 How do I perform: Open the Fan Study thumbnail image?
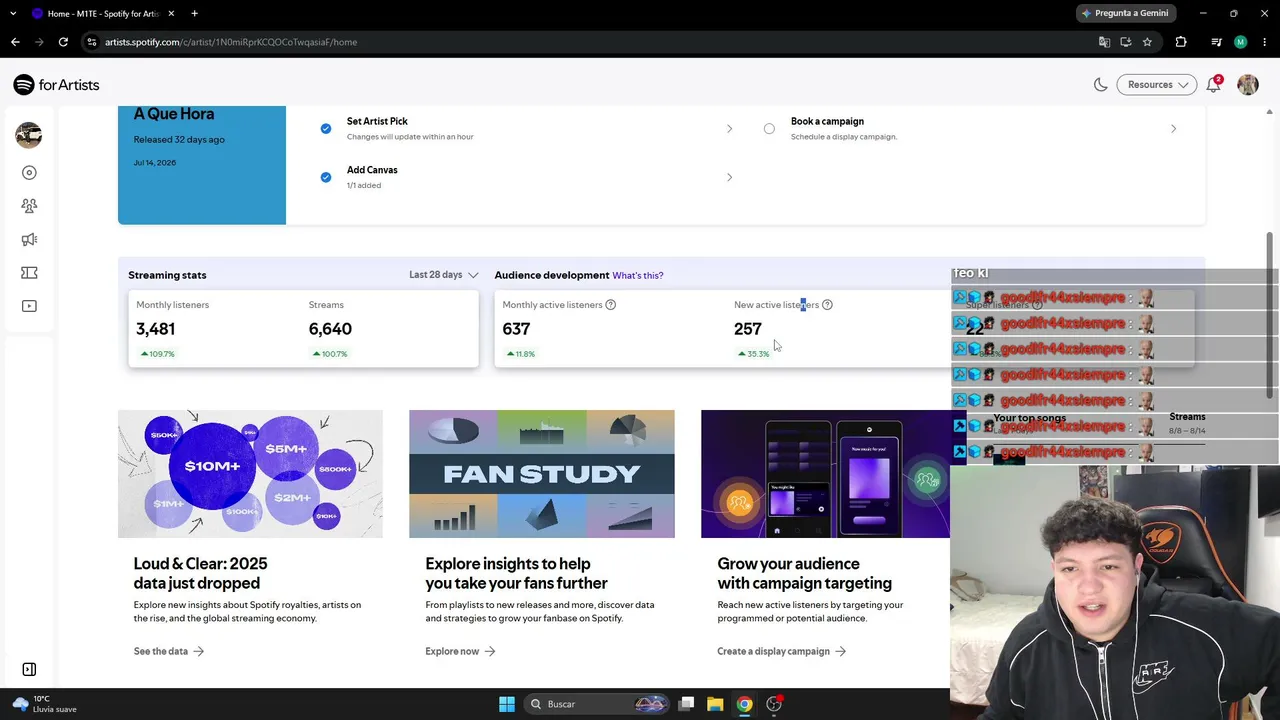tap(542, 474)
